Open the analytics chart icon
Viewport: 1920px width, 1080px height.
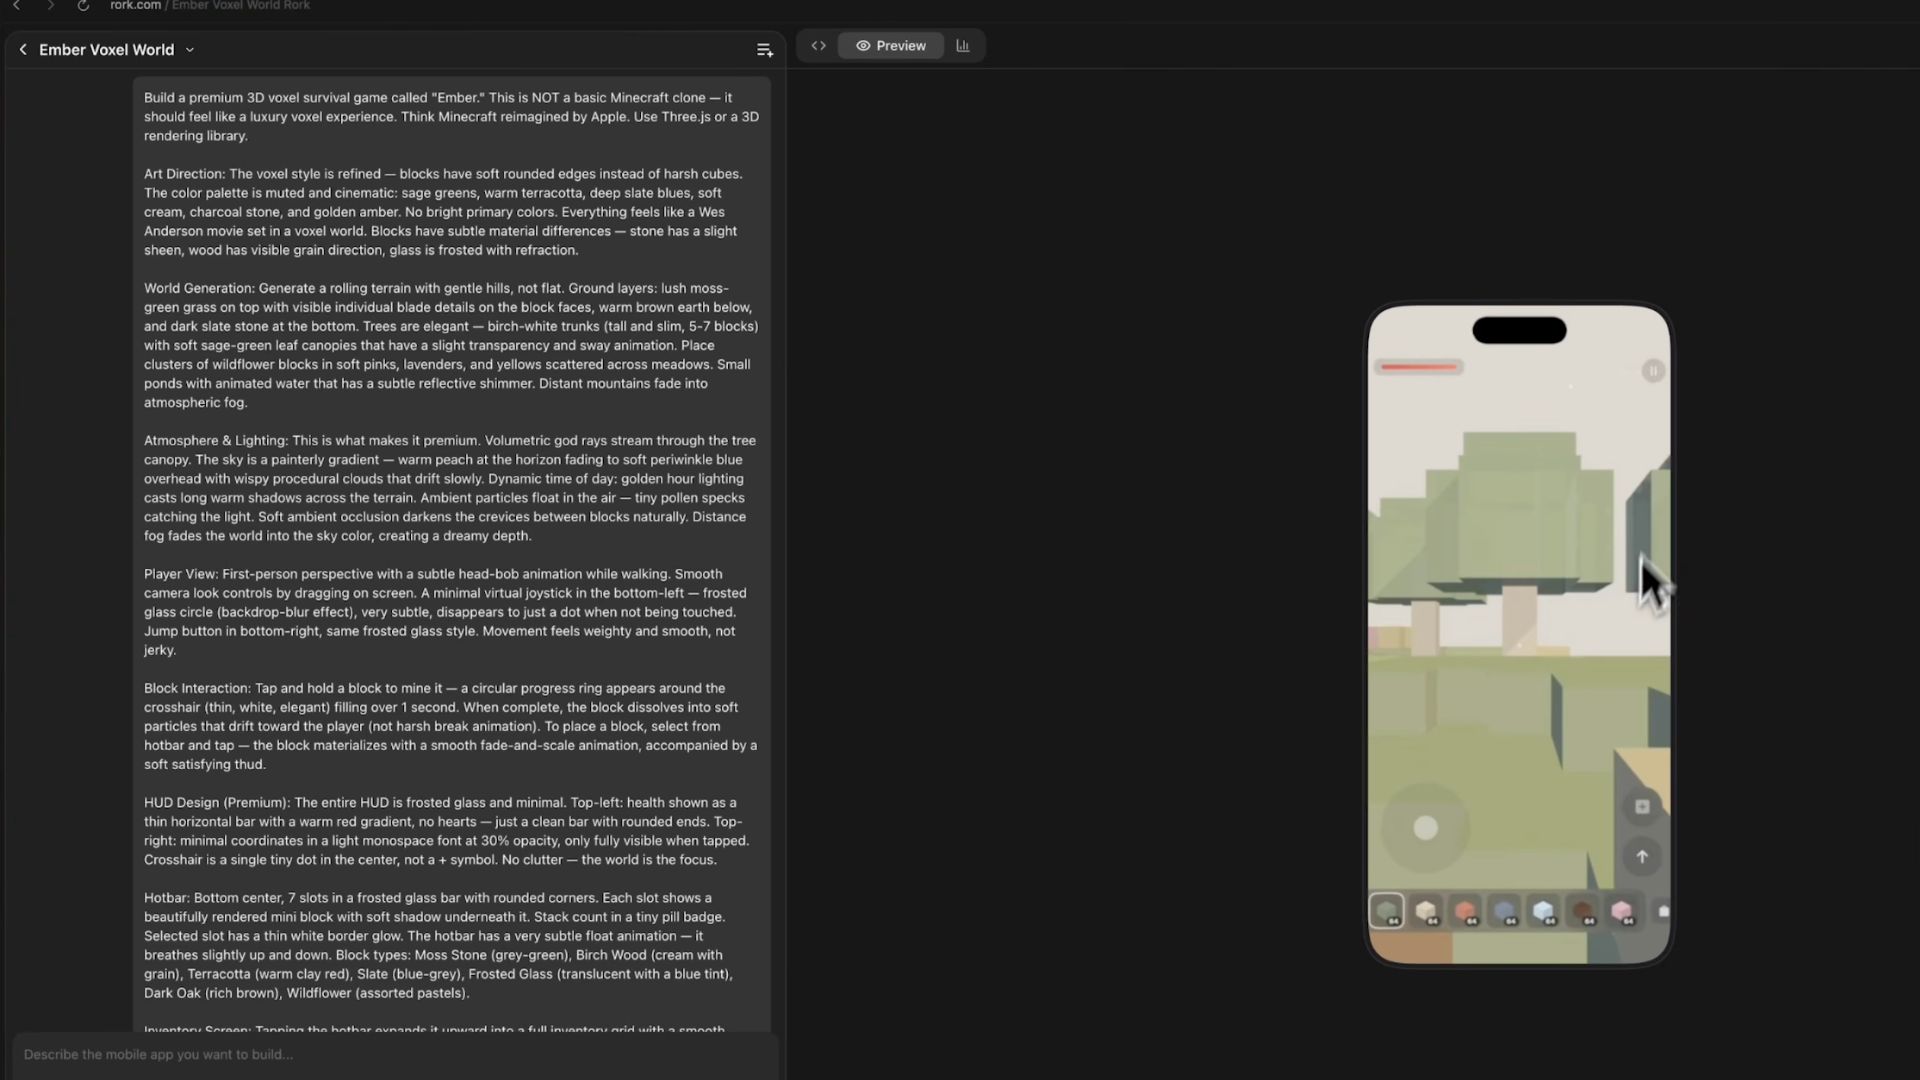(x=963, y=46)
